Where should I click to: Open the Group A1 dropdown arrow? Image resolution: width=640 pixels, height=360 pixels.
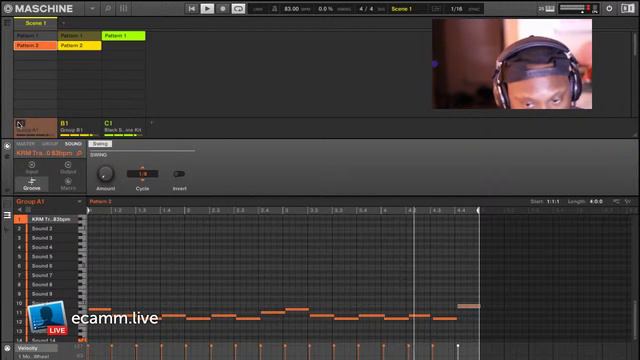click(x=79, y=202)
